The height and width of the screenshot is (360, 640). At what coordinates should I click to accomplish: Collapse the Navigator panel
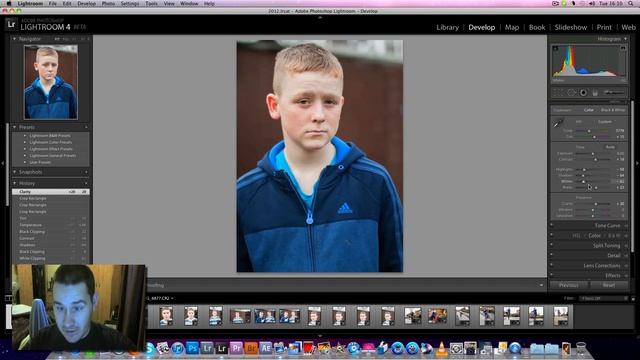15,39
